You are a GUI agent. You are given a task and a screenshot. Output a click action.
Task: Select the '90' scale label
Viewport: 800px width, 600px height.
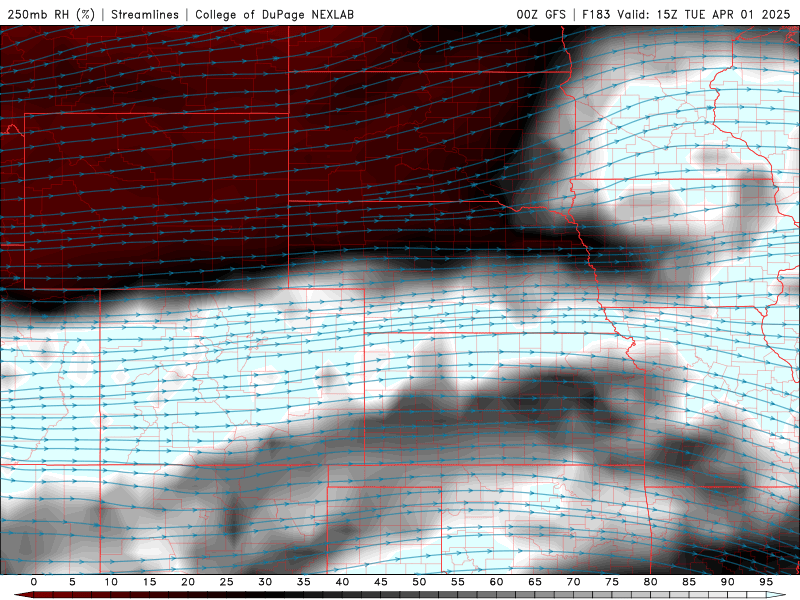727,582
